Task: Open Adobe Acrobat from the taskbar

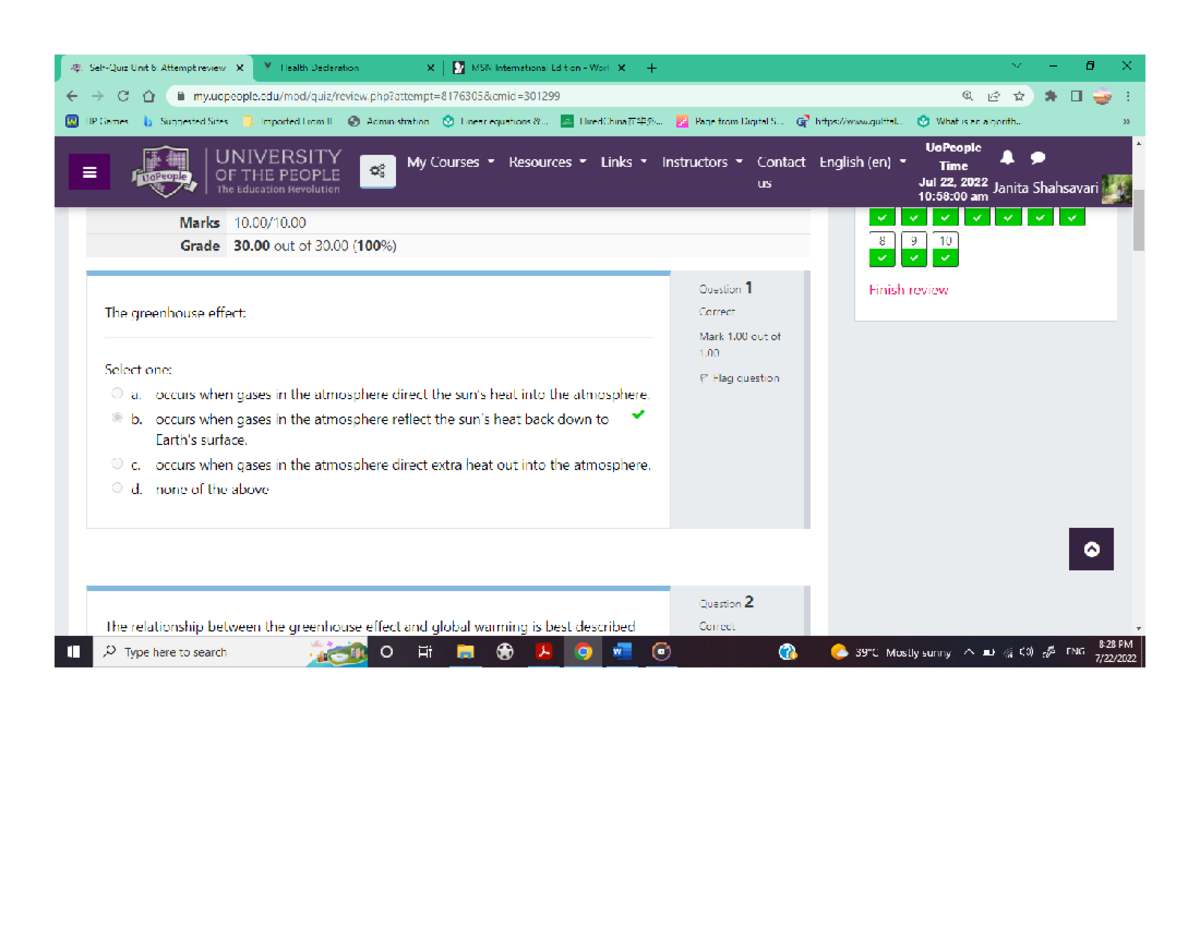Action: click(545, 651)
